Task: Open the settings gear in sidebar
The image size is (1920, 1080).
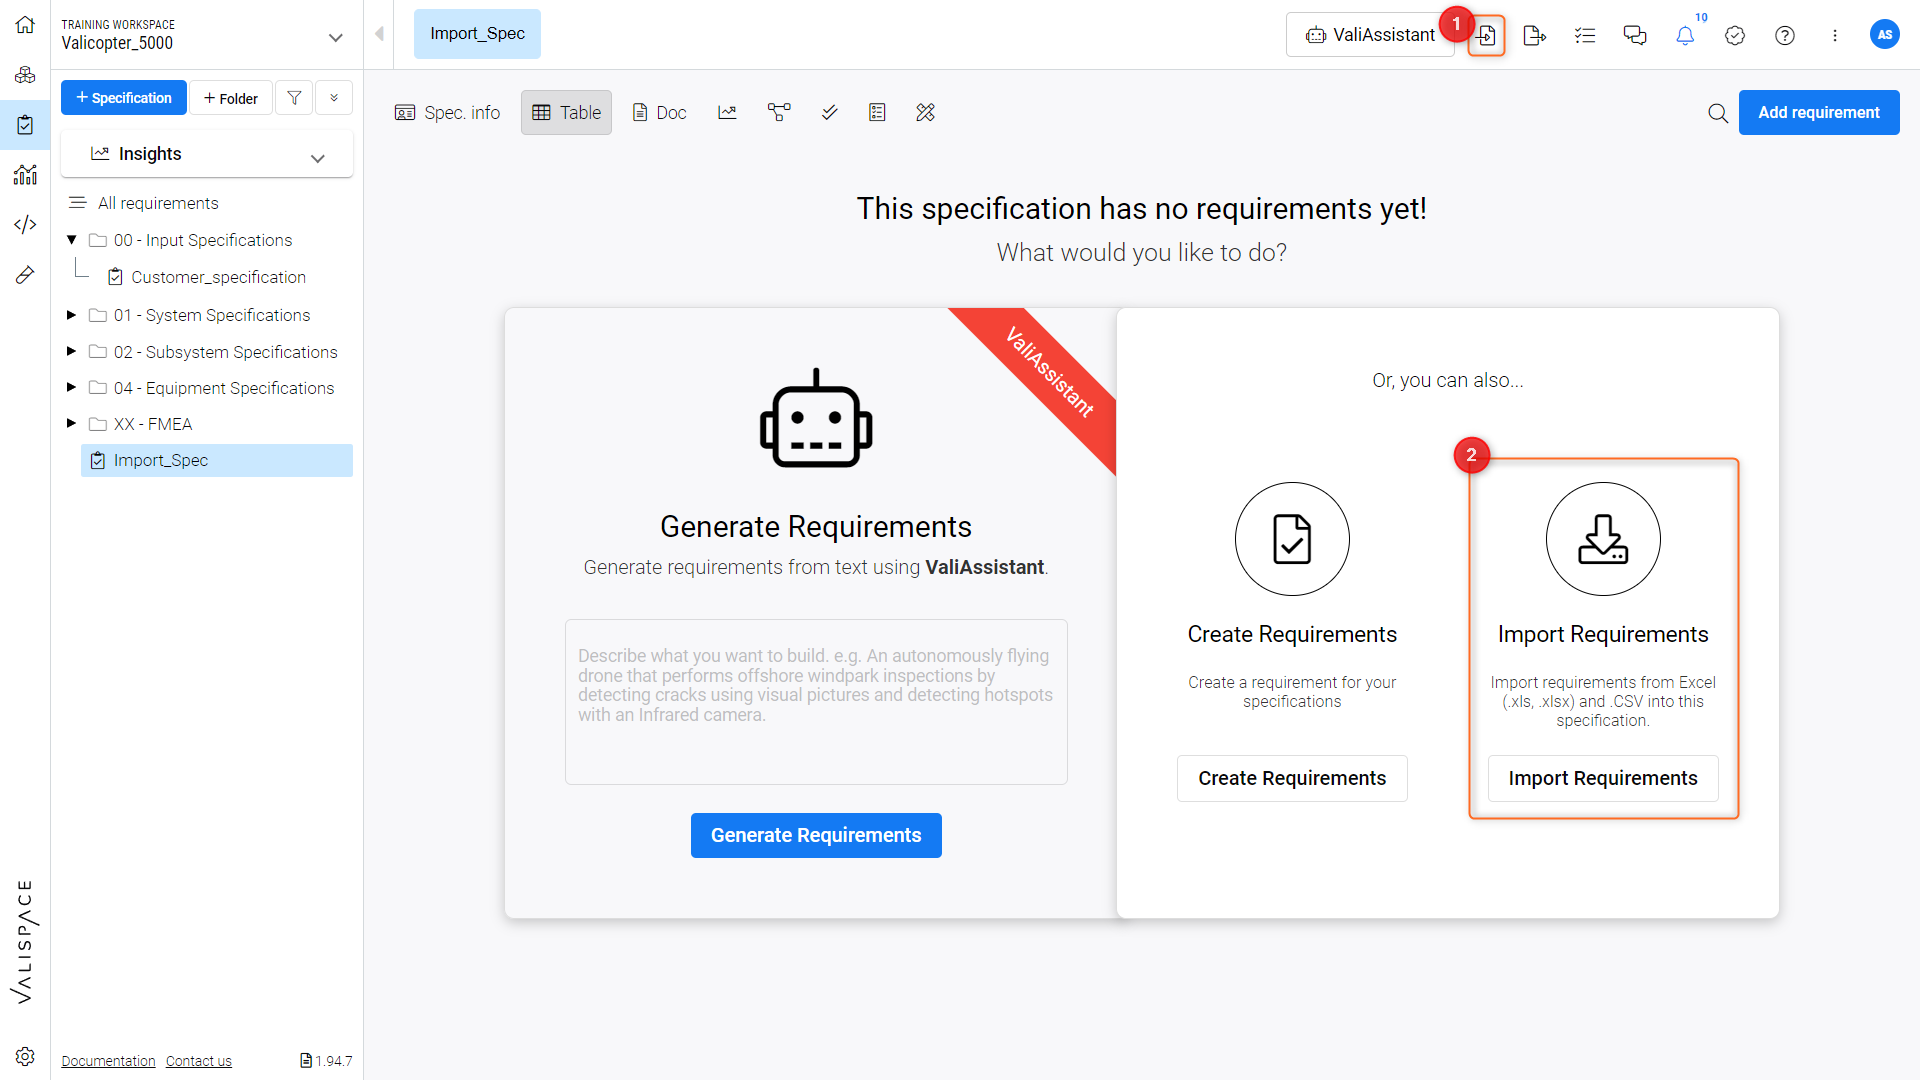Action: pyautogui.click(x=25, y=1056)
